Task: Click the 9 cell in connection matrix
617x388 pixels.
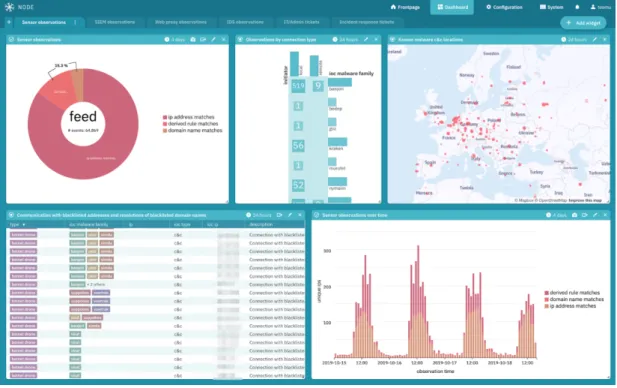Action: (x=318, y=86)
